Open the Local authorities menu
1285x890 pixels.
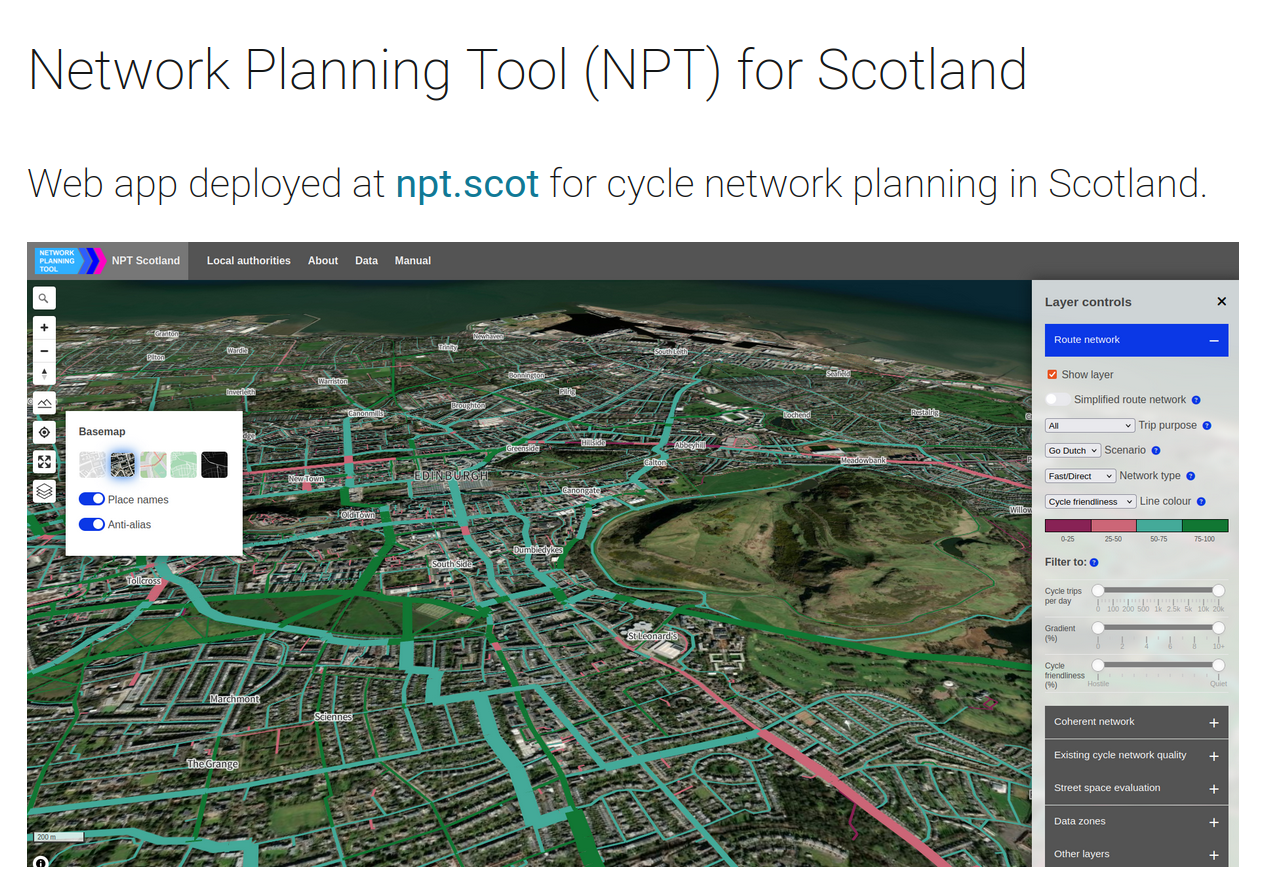249,261
